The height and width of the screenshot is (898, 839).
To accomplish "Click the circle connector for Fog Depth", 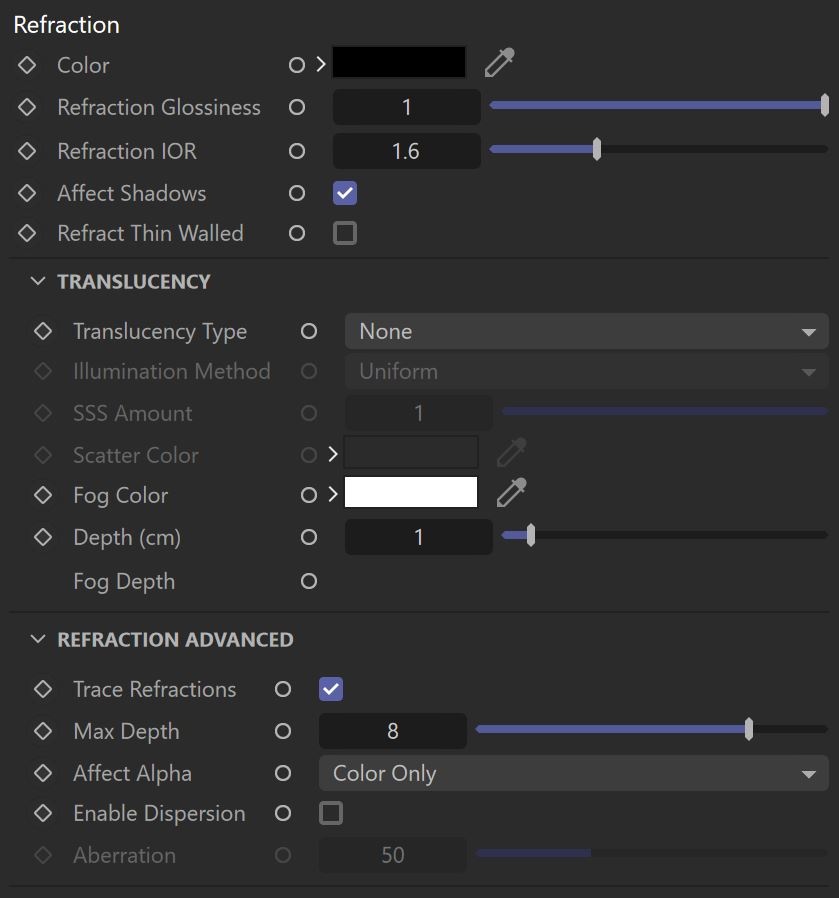I will pyautogui.click(x=309, y=581).
